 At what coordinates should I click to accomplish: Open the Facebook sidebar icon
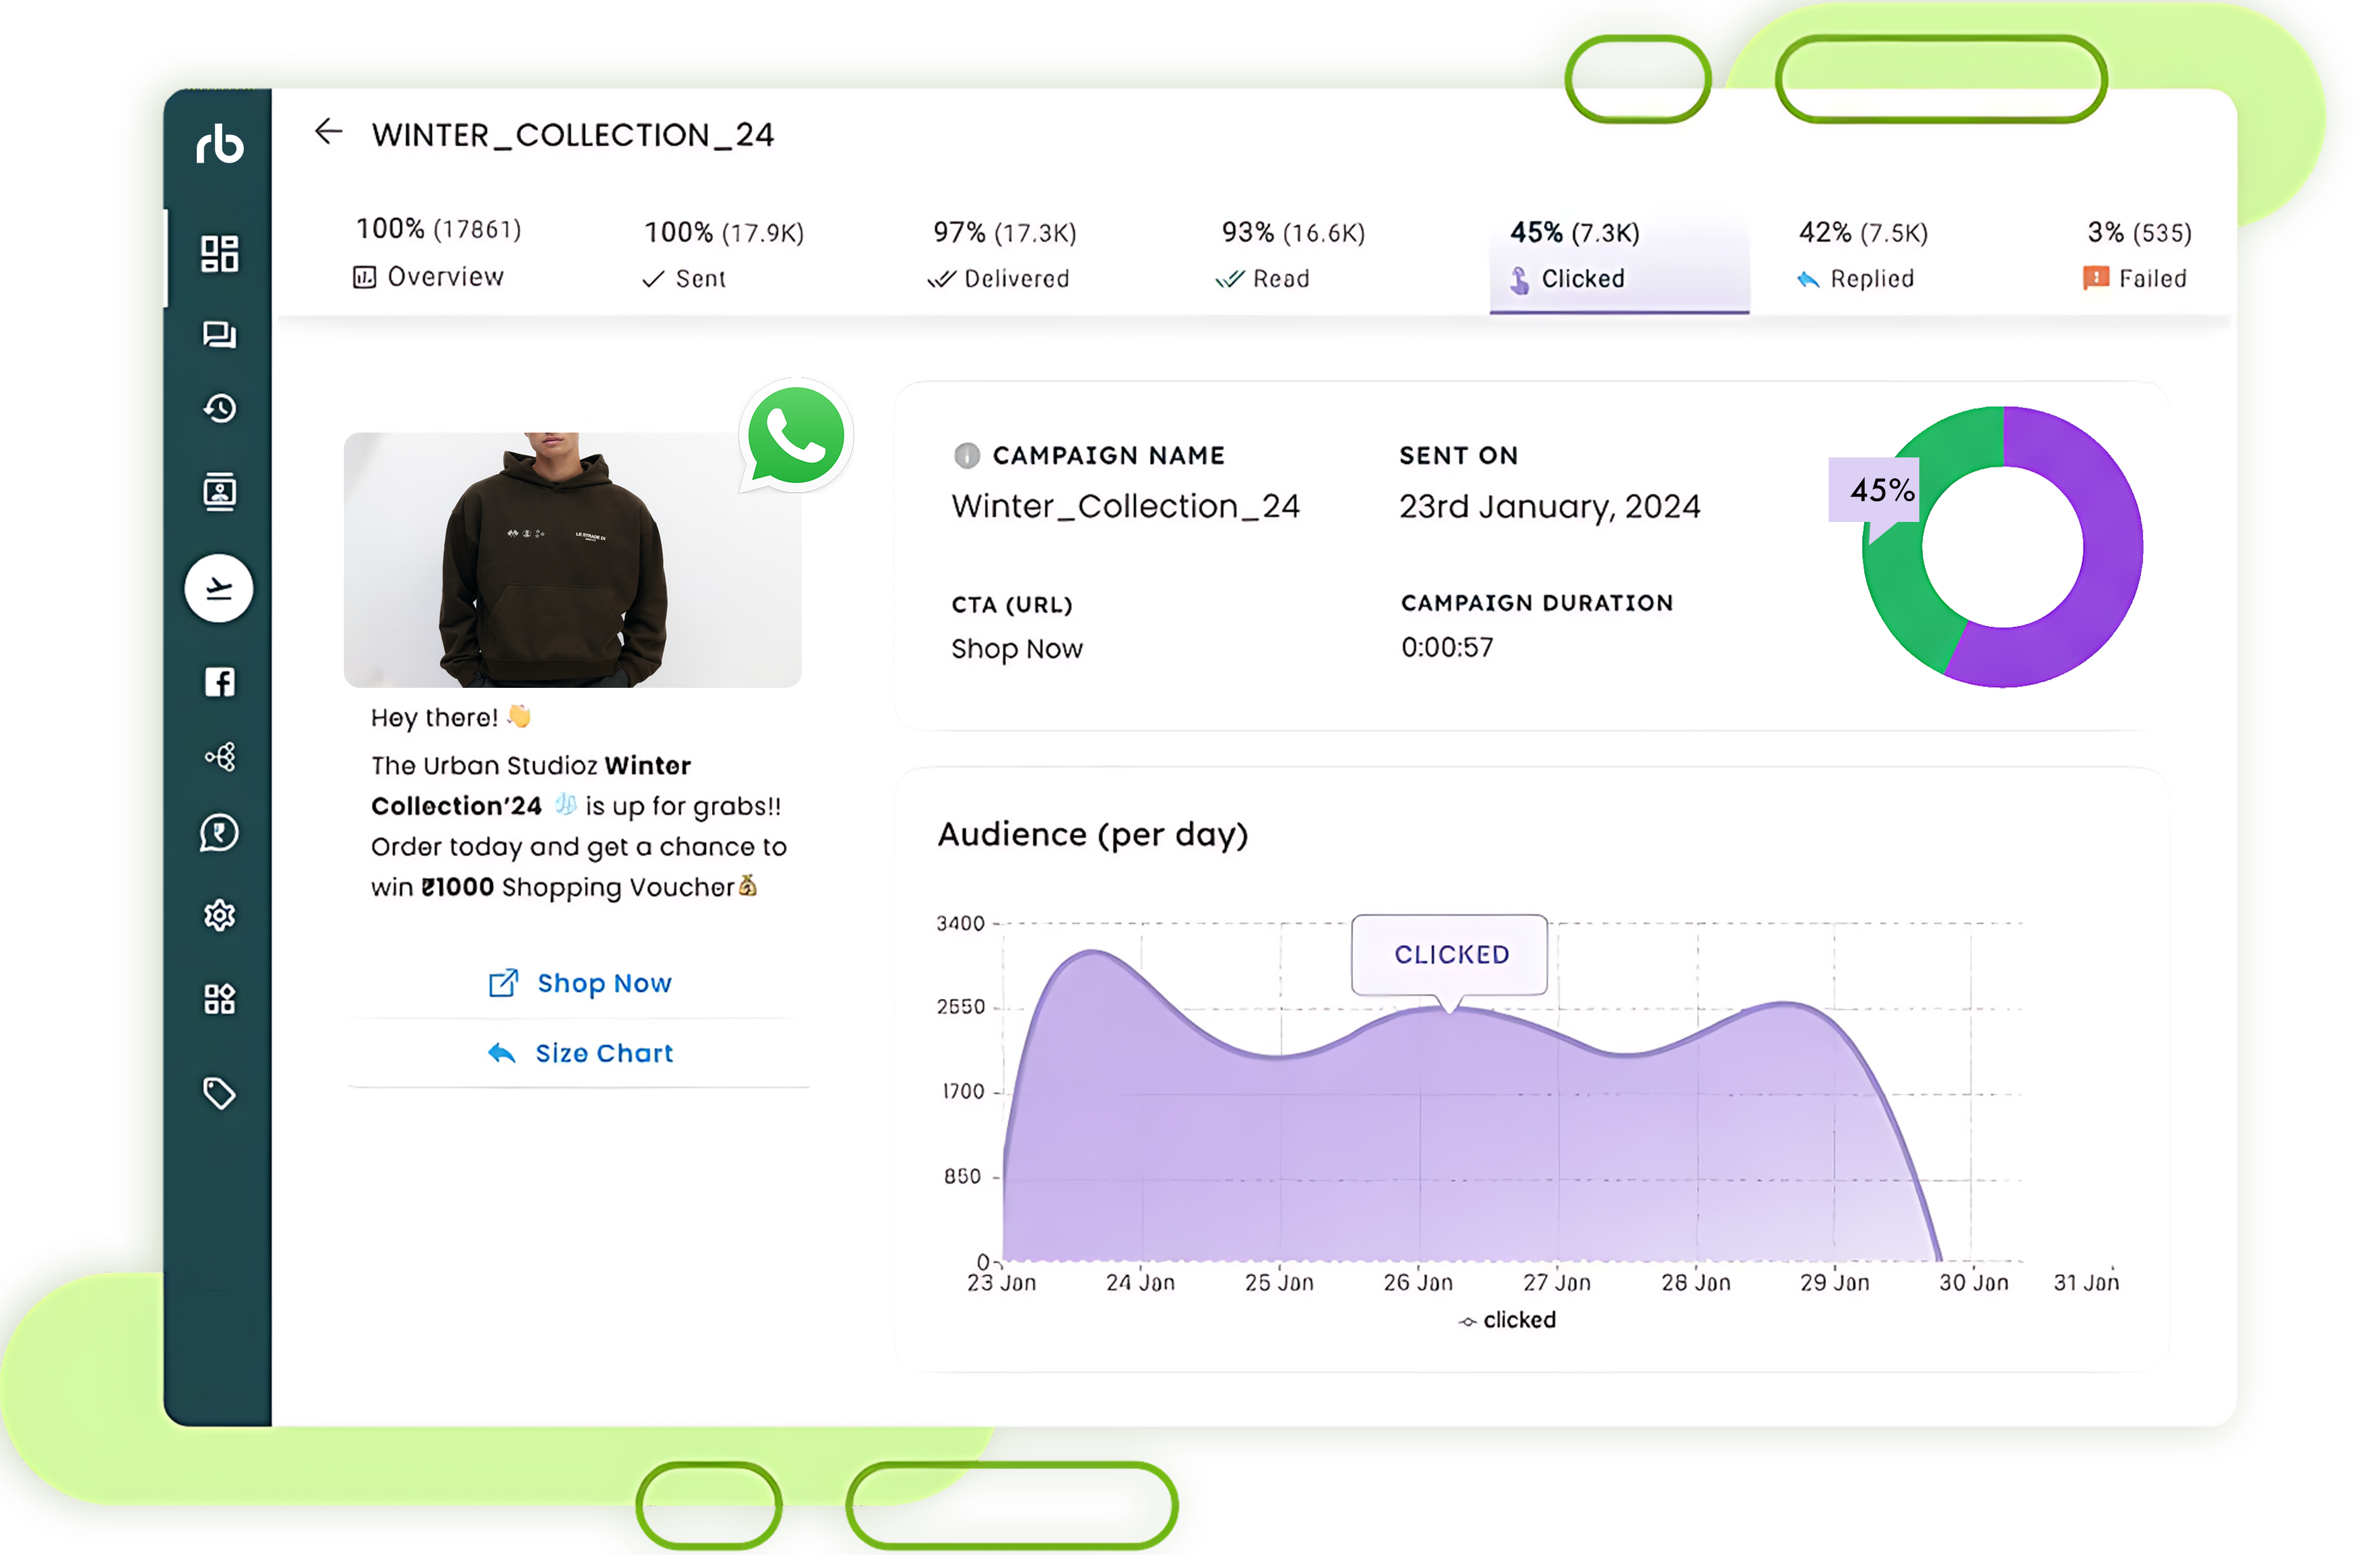coord(219,682)
